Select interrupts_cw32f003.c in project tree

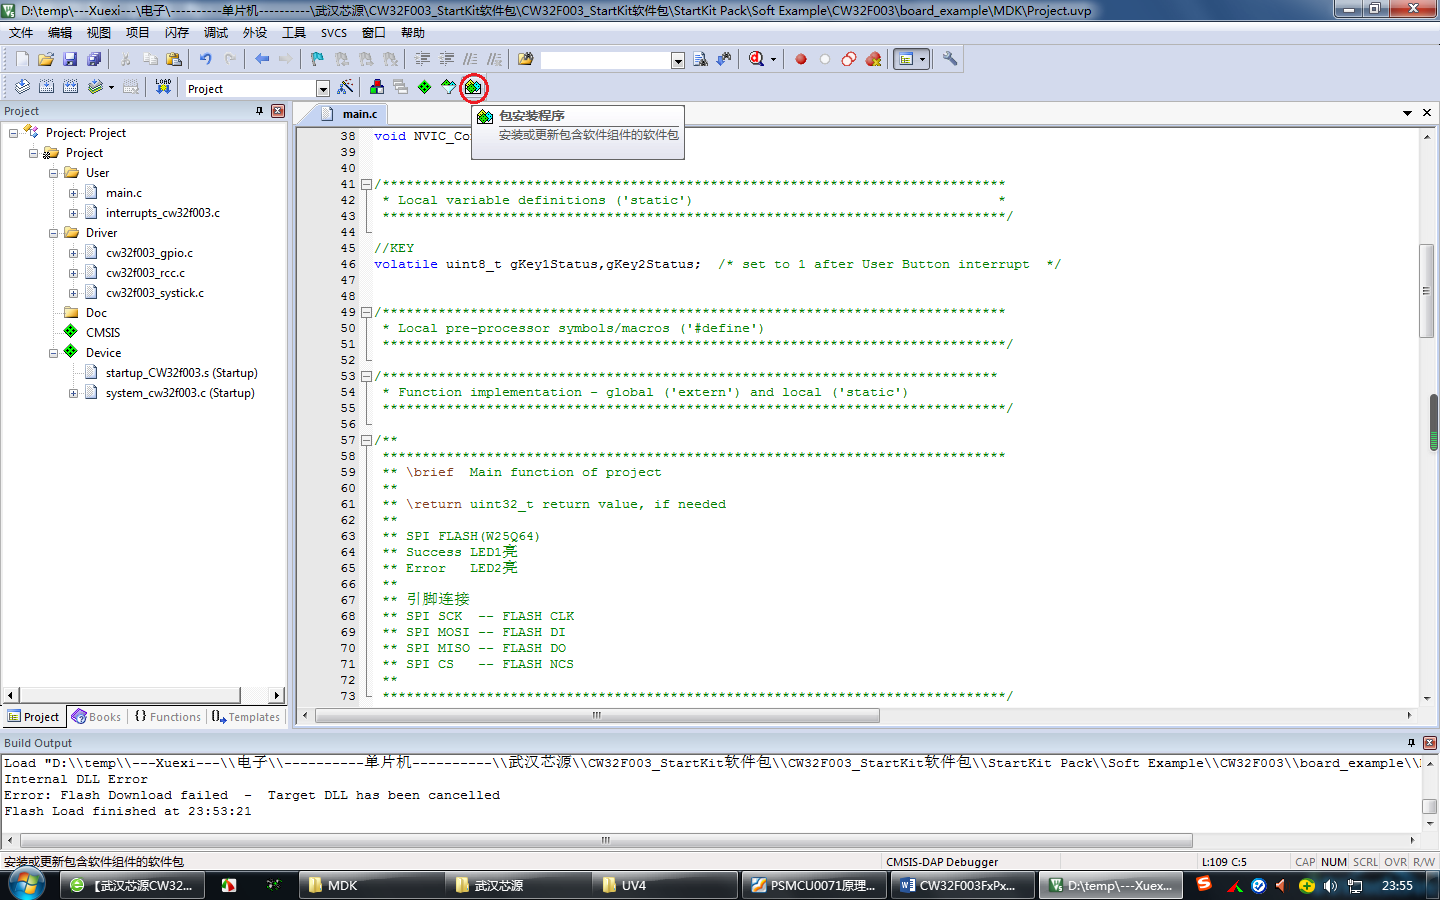click(x=163, y=213)
